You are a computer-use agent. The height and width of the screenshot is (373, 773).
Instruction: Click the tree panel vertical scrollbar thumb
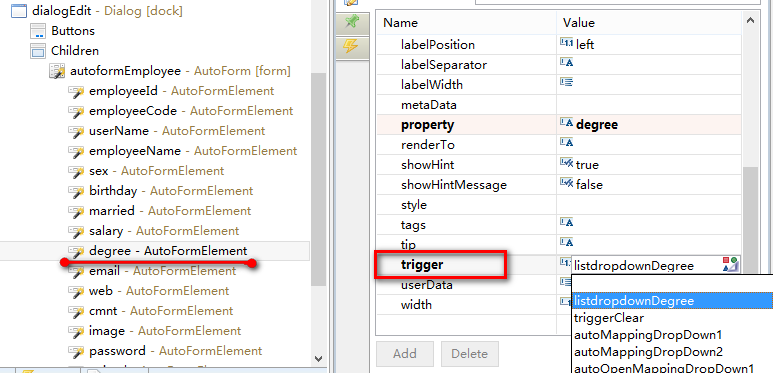coord(318,179)
